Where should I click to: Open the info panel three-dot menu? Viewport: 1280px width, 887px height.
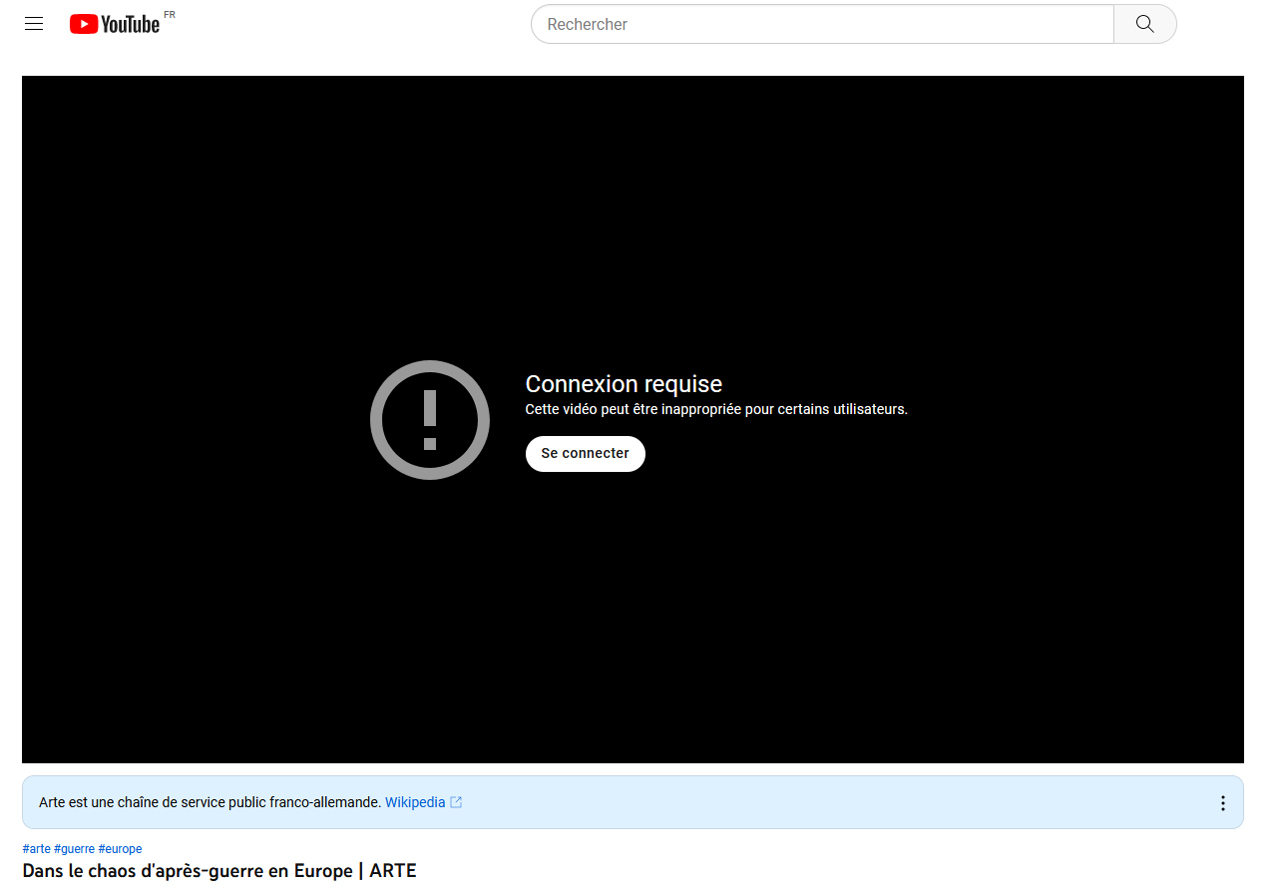coord(1222,803)
